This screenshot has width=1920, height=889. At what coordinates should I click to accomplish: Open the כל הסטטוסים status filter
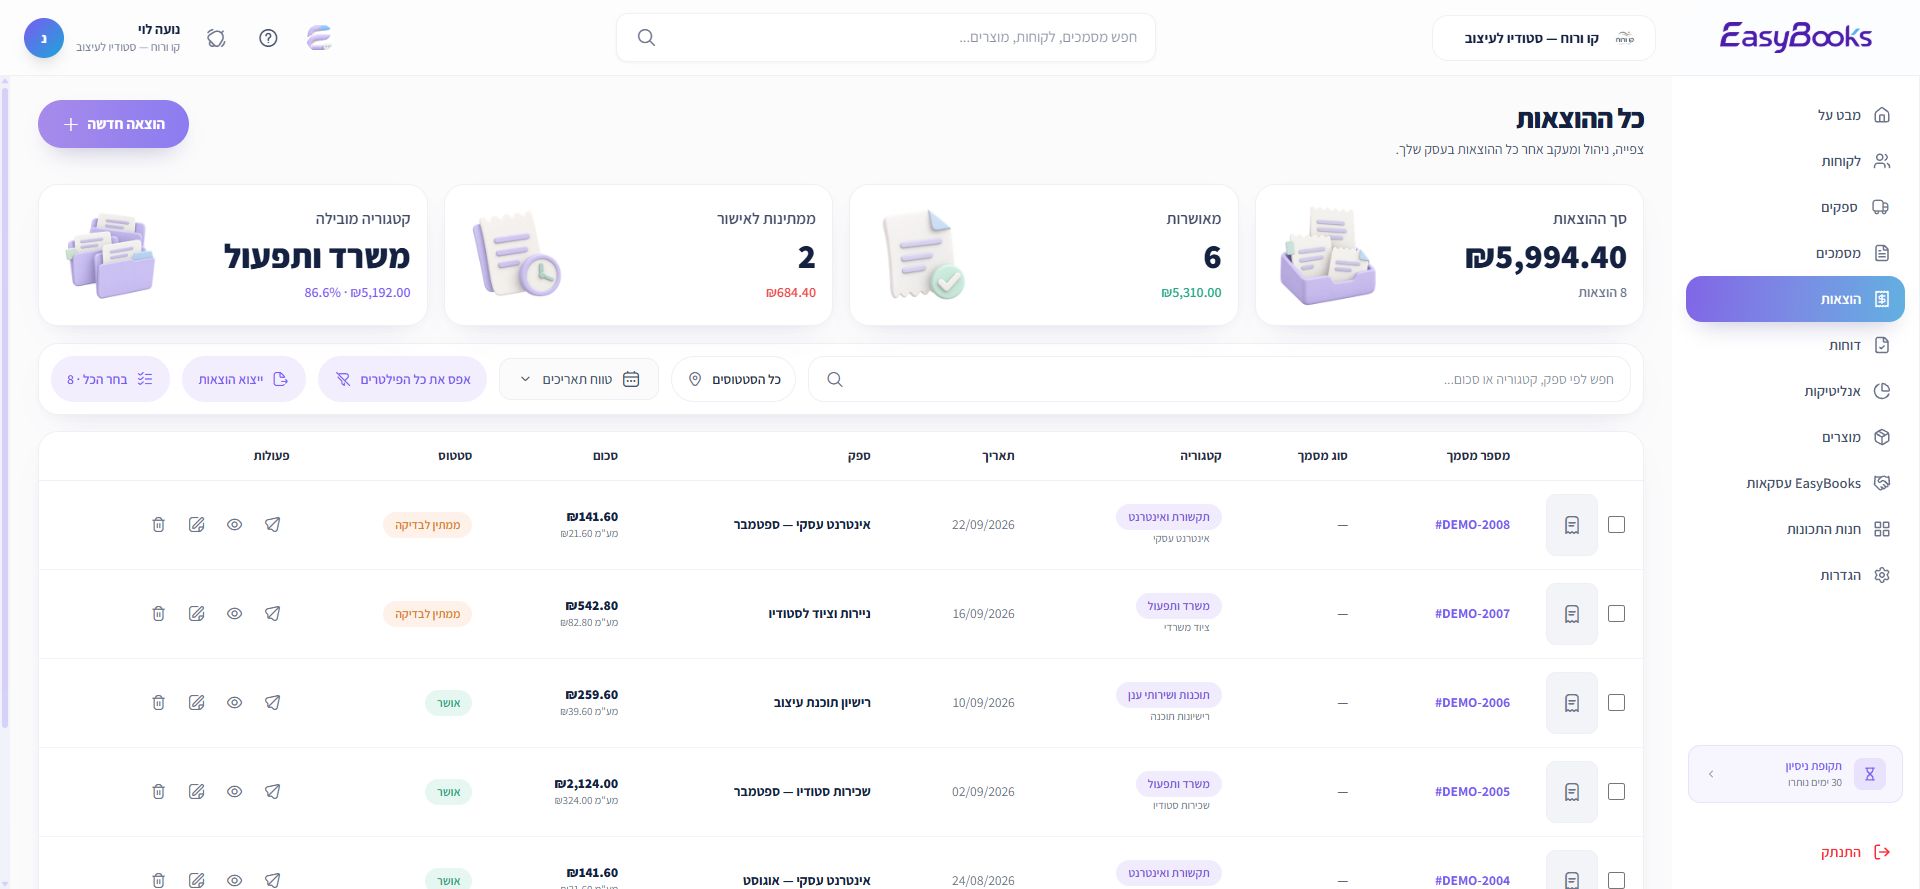[733, 380]
